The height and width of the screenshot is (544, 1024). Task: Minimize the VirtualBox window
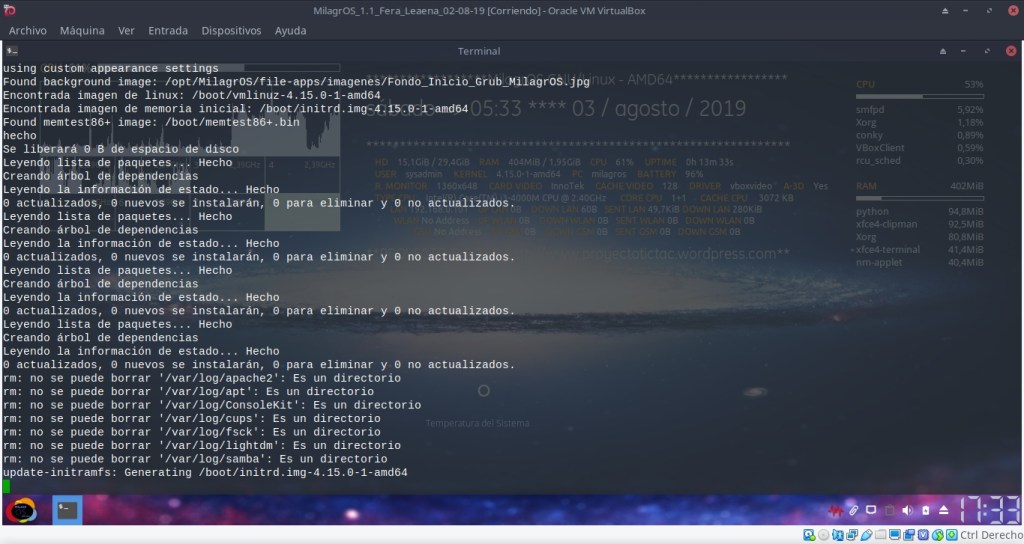965,10
